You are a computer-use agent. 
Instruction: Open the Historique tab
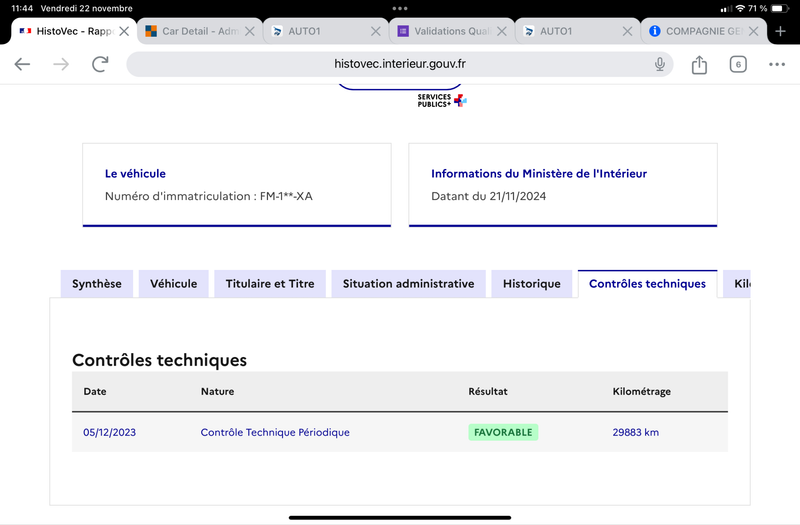[x=532, y=284]
